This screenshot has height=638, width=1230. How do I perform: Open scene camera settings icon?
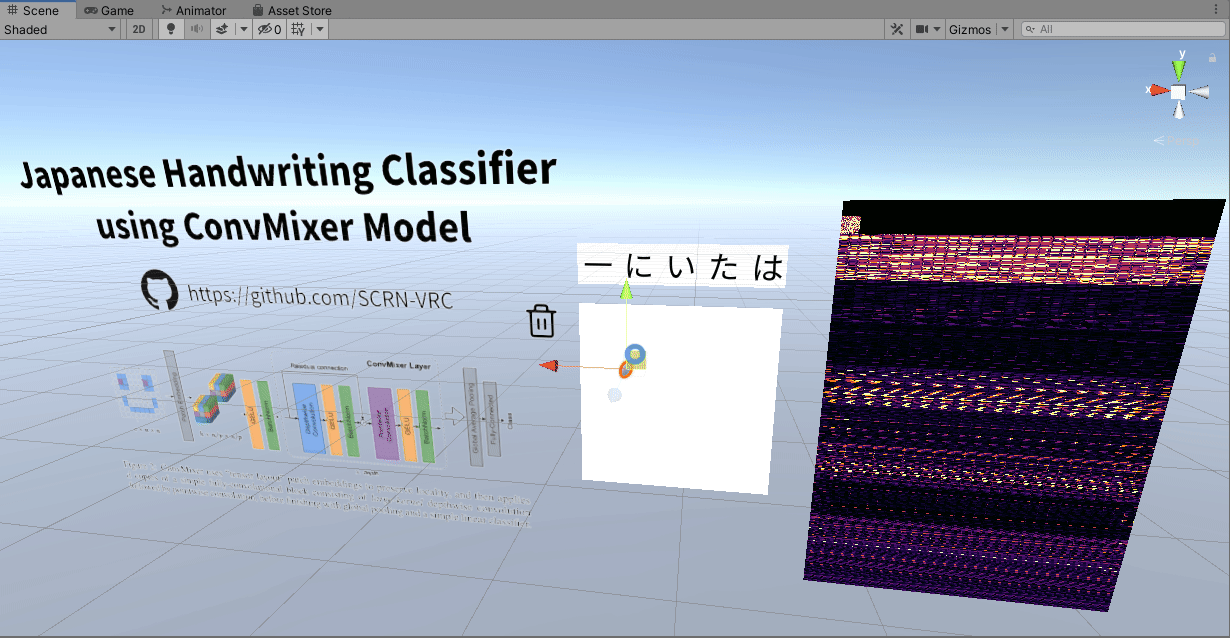[x=922, y=29]
